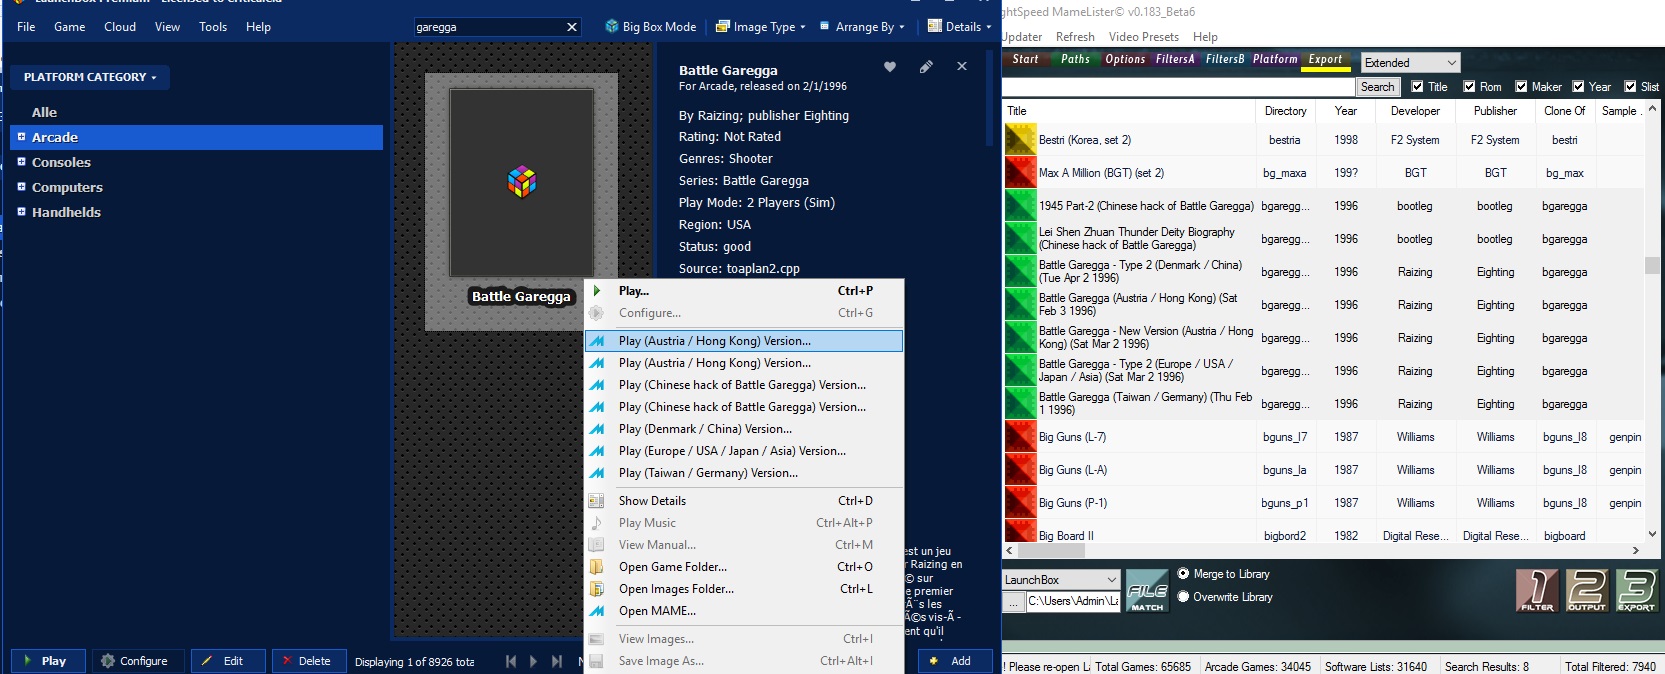
Task: Click the Max A Million row red icon
Action: pos(1020,173)
